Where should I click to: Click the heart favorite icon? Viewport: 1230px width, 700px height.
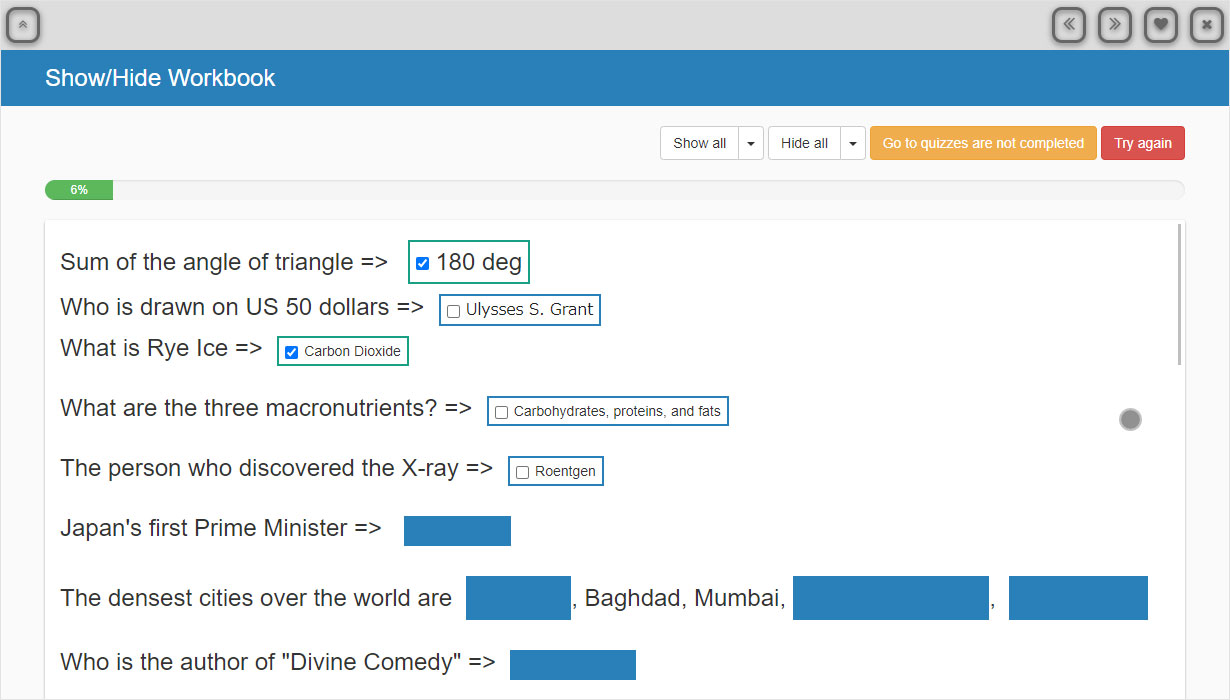coord(1160,25)
